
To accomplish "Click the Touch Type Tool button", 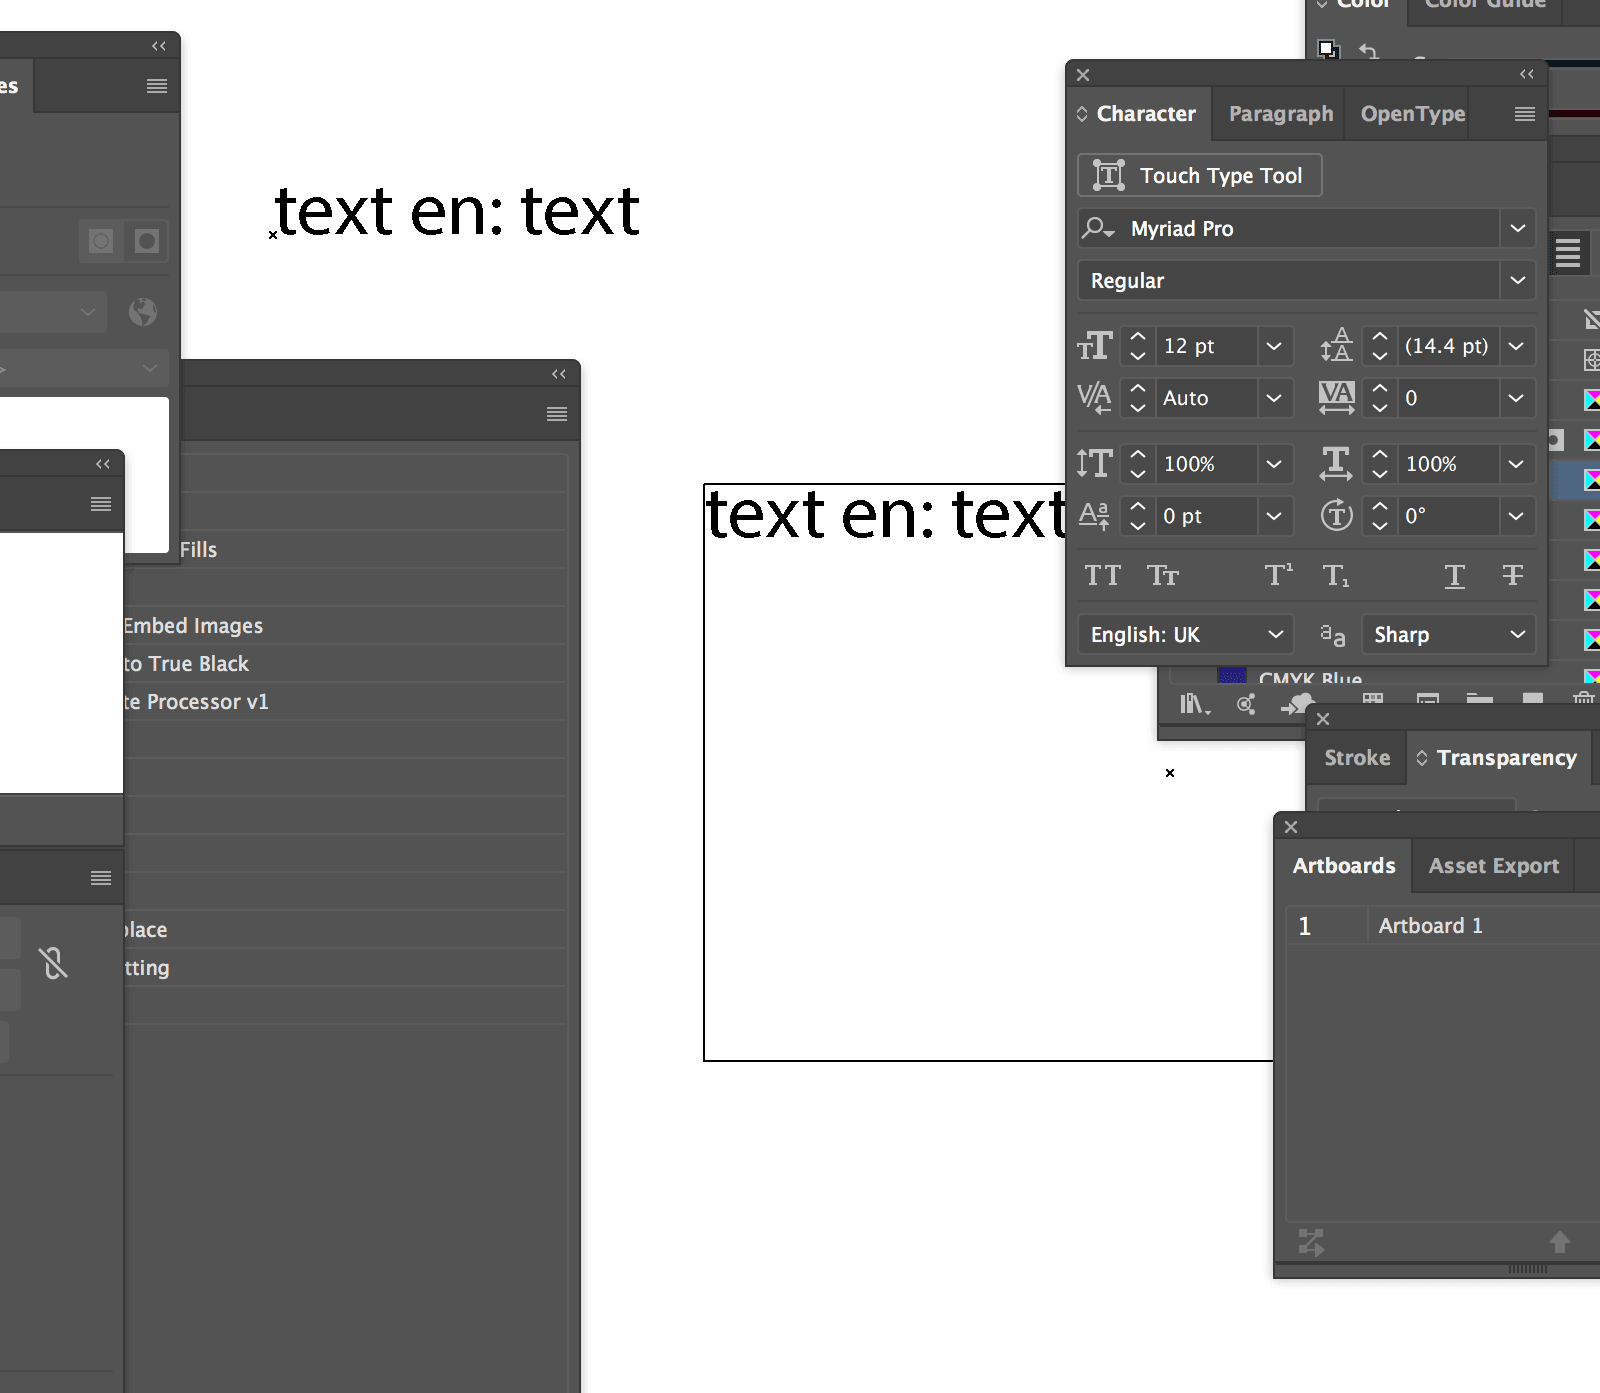I will (x=1199, y=175).
